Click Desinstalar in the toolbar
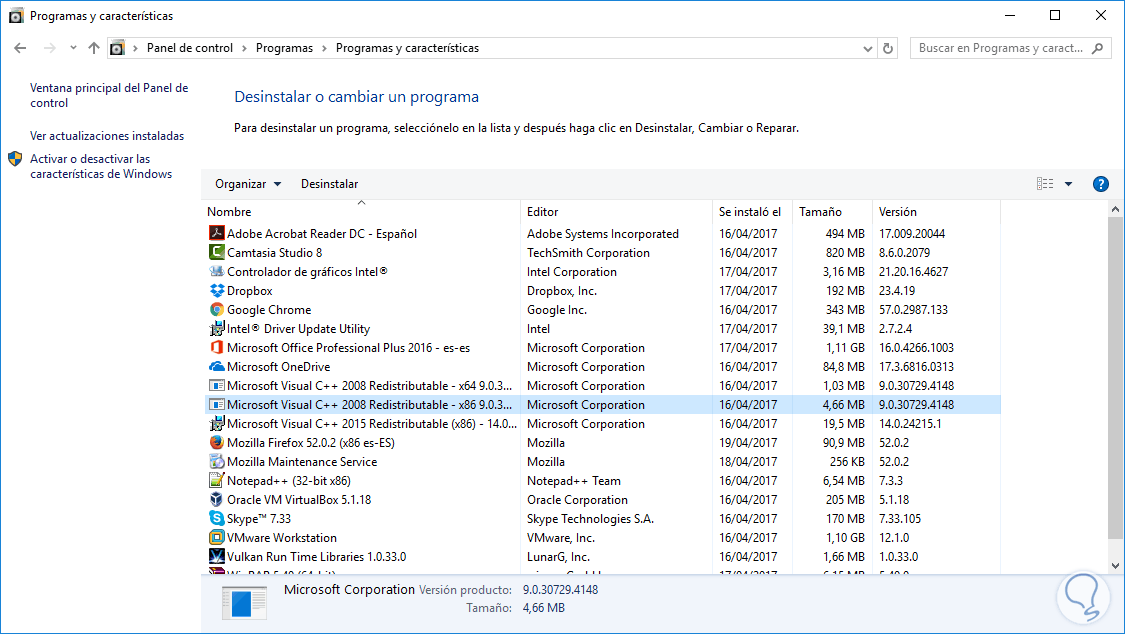This screenshot has width=1125, height=634. click(329, 184)
